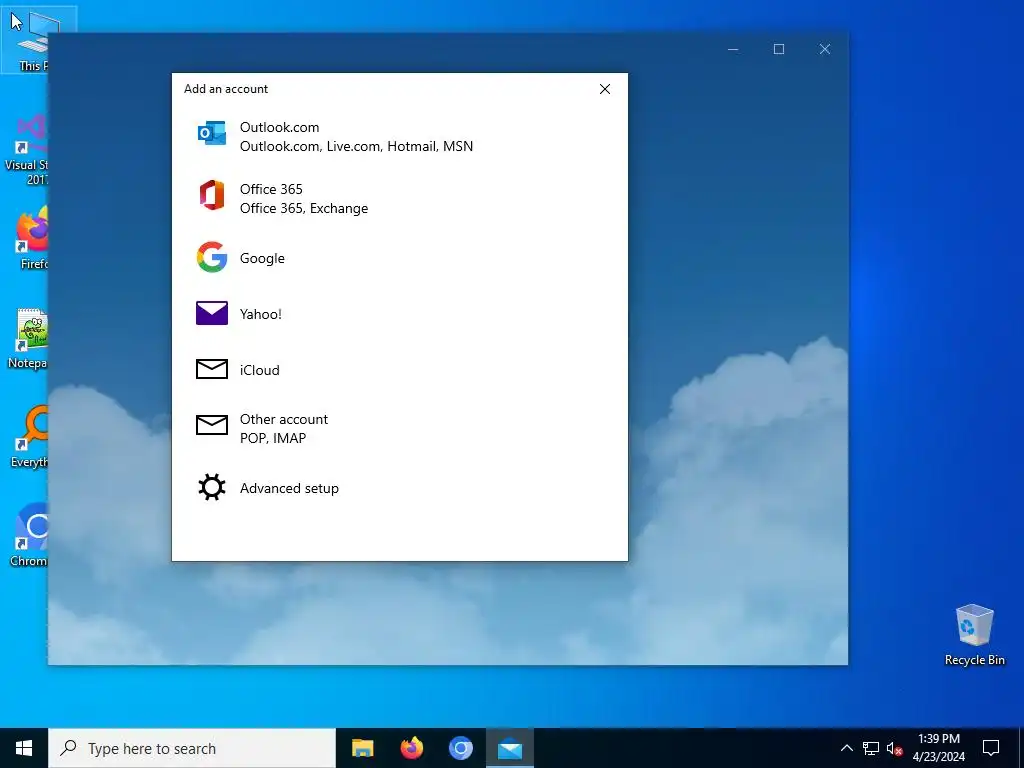Click the "Other account" title text
Viewport: 1024px width, 768px height.
283,419
